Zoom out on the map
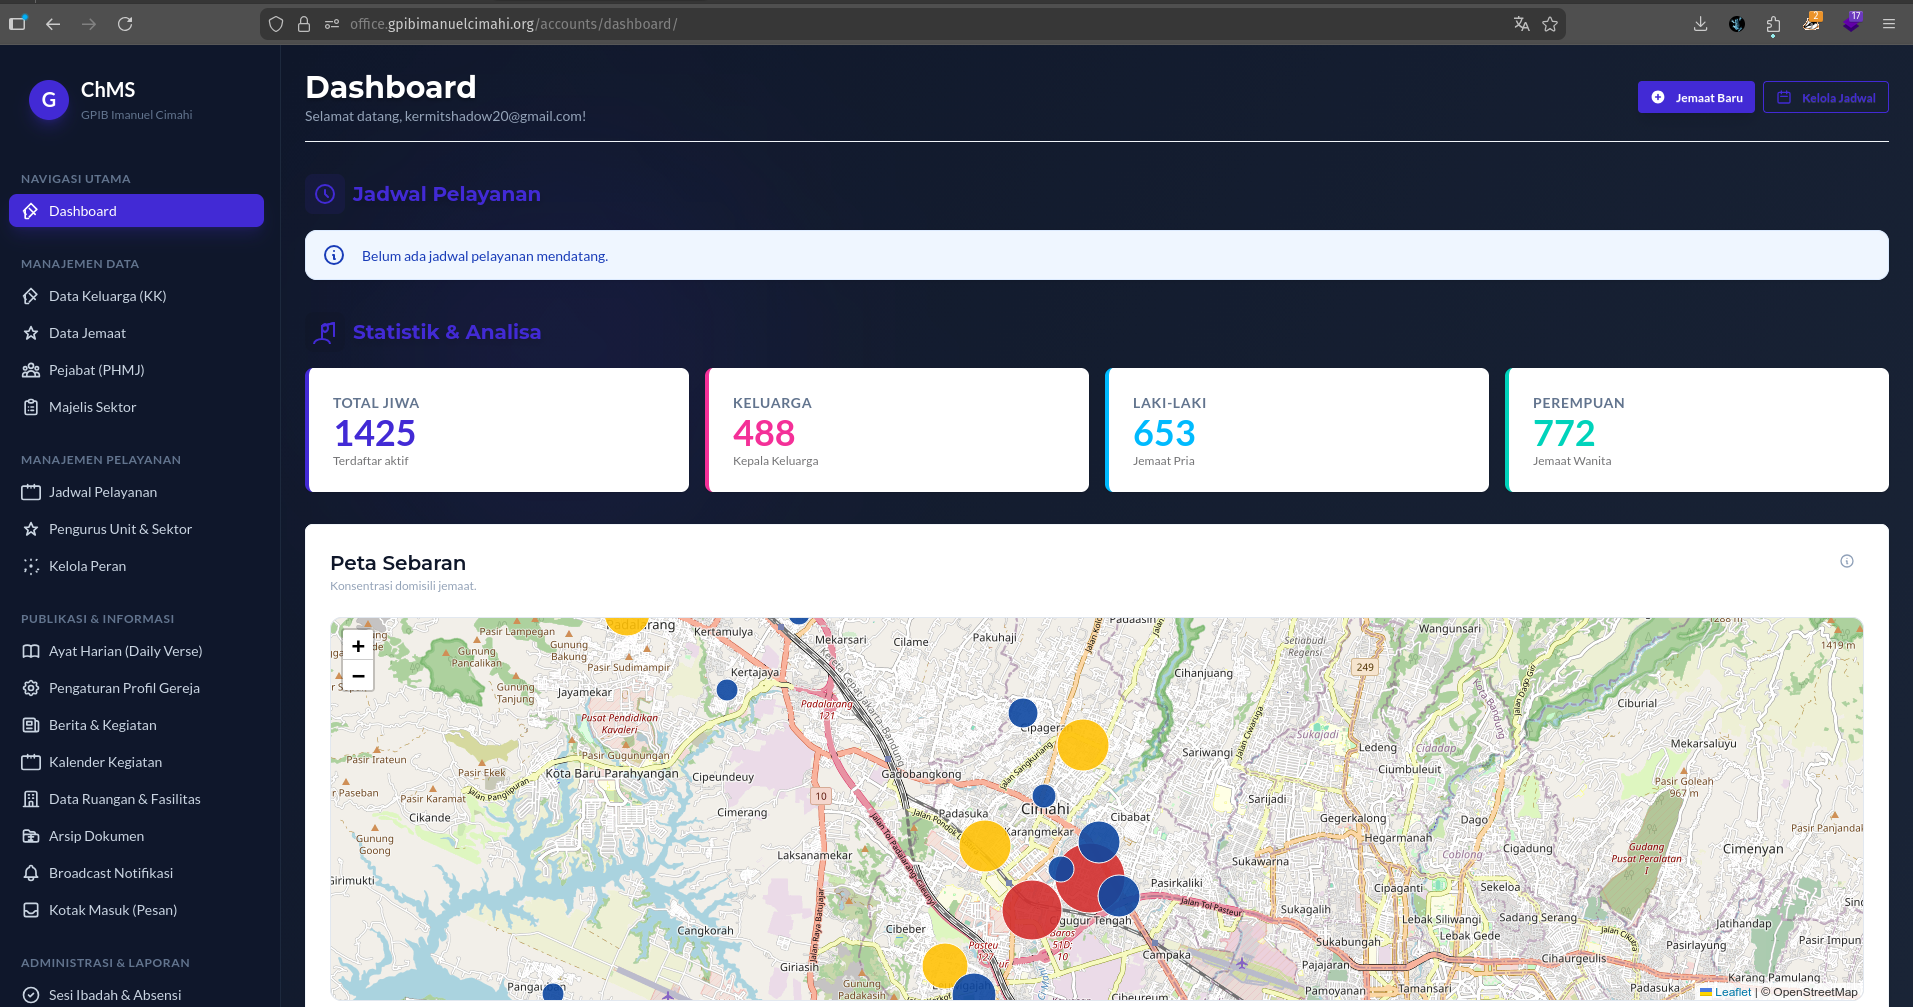Image resolution: width=1913 pixels, height=1007 pixels. click(x=358, y=676)
